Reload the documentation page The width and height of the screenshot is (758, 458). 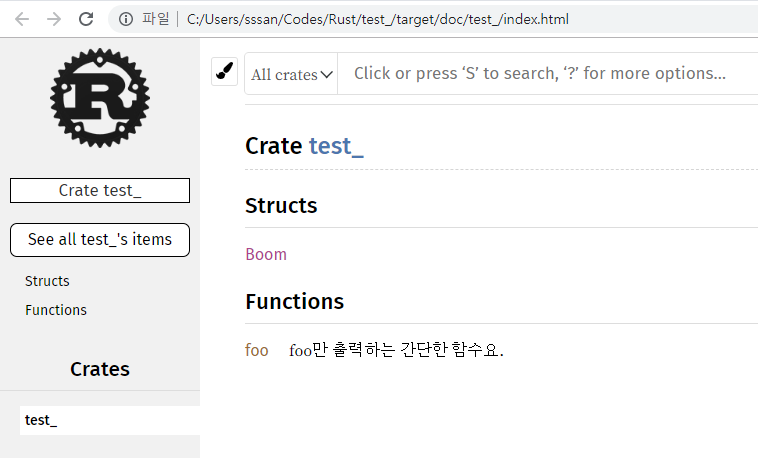[86, 19]
